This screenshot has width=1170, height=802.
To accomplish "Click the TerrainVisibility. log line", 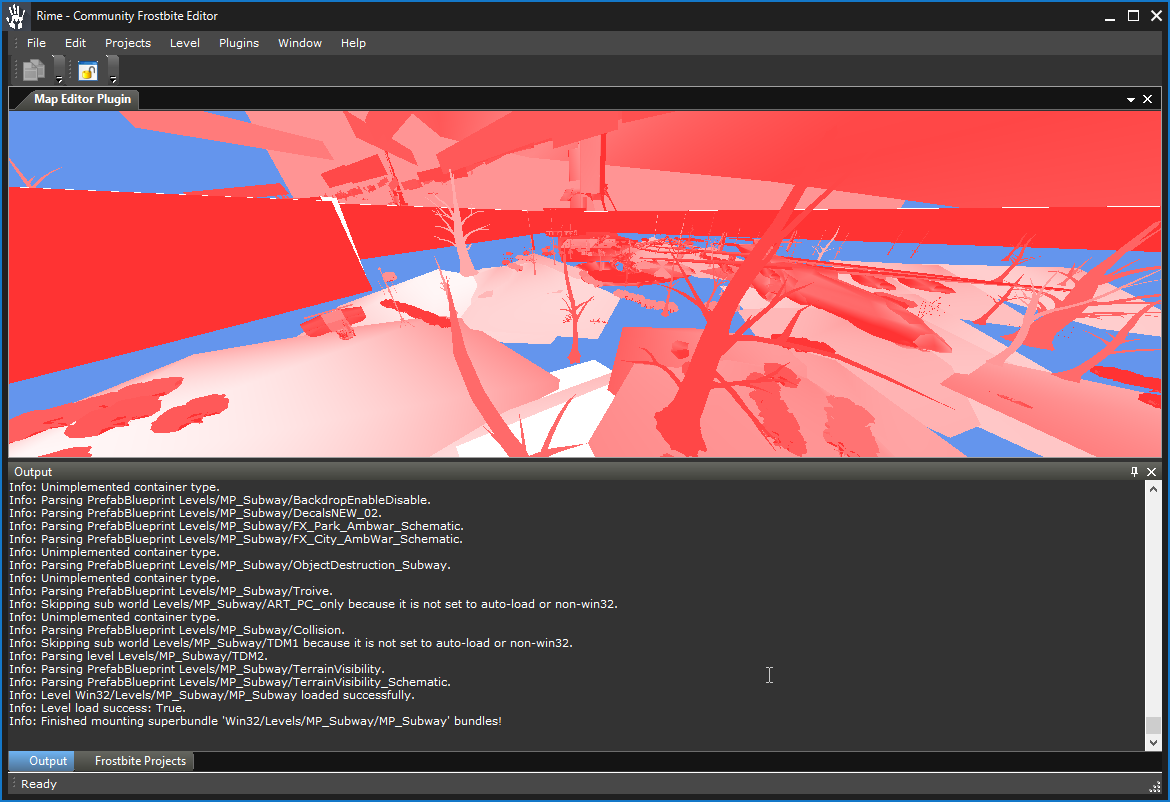I will coord(197,669).
